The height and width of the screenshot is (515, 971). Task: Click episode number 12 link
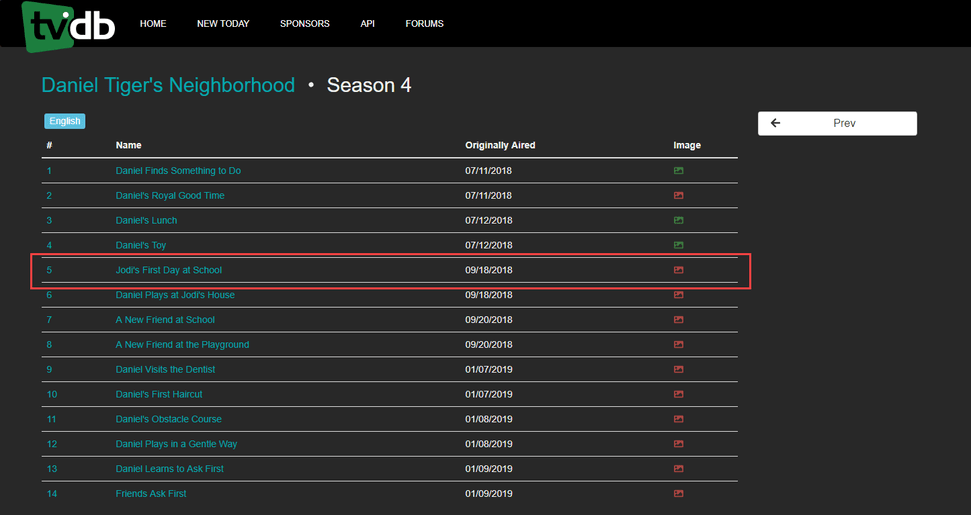(52, 444)
